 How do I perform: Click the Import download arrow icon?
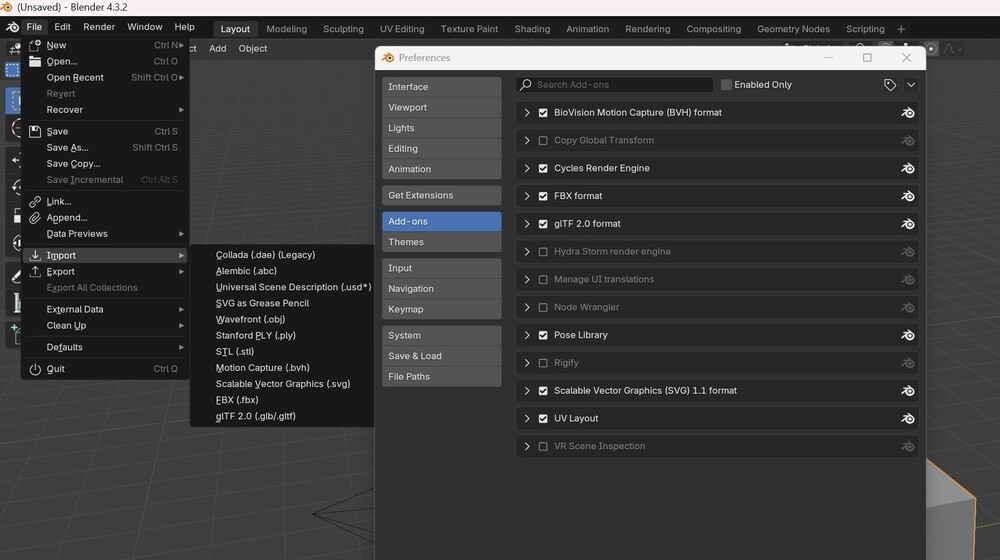[x=35, y=255]
